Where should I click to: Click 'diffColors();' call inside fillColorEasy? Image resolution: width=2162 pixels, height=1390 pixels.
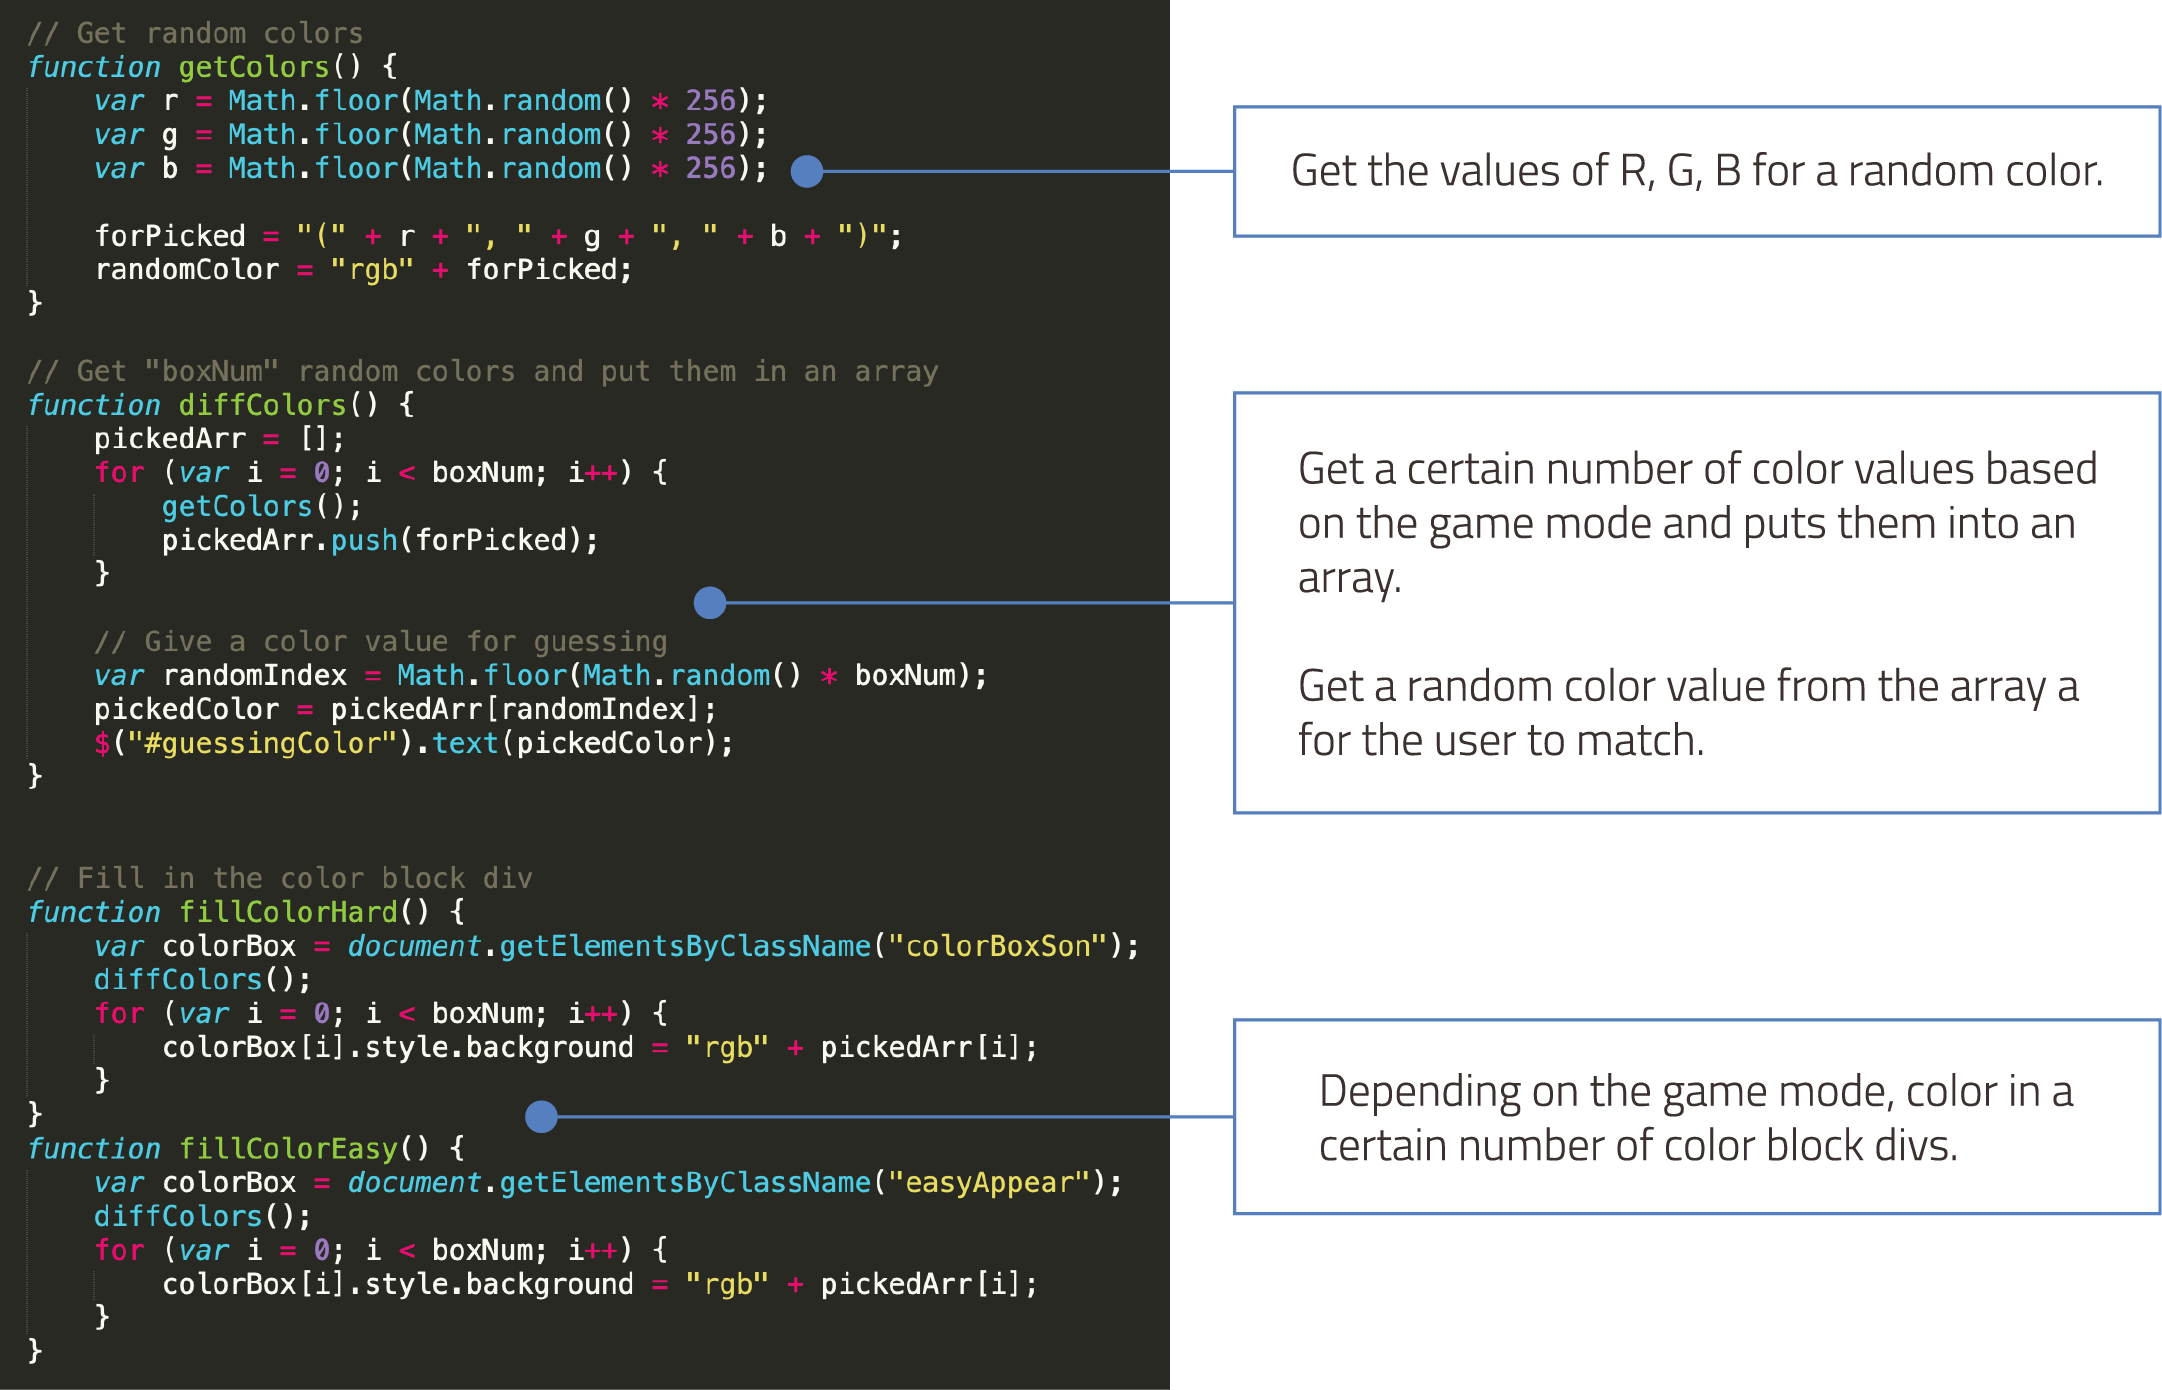point(203,1217)
